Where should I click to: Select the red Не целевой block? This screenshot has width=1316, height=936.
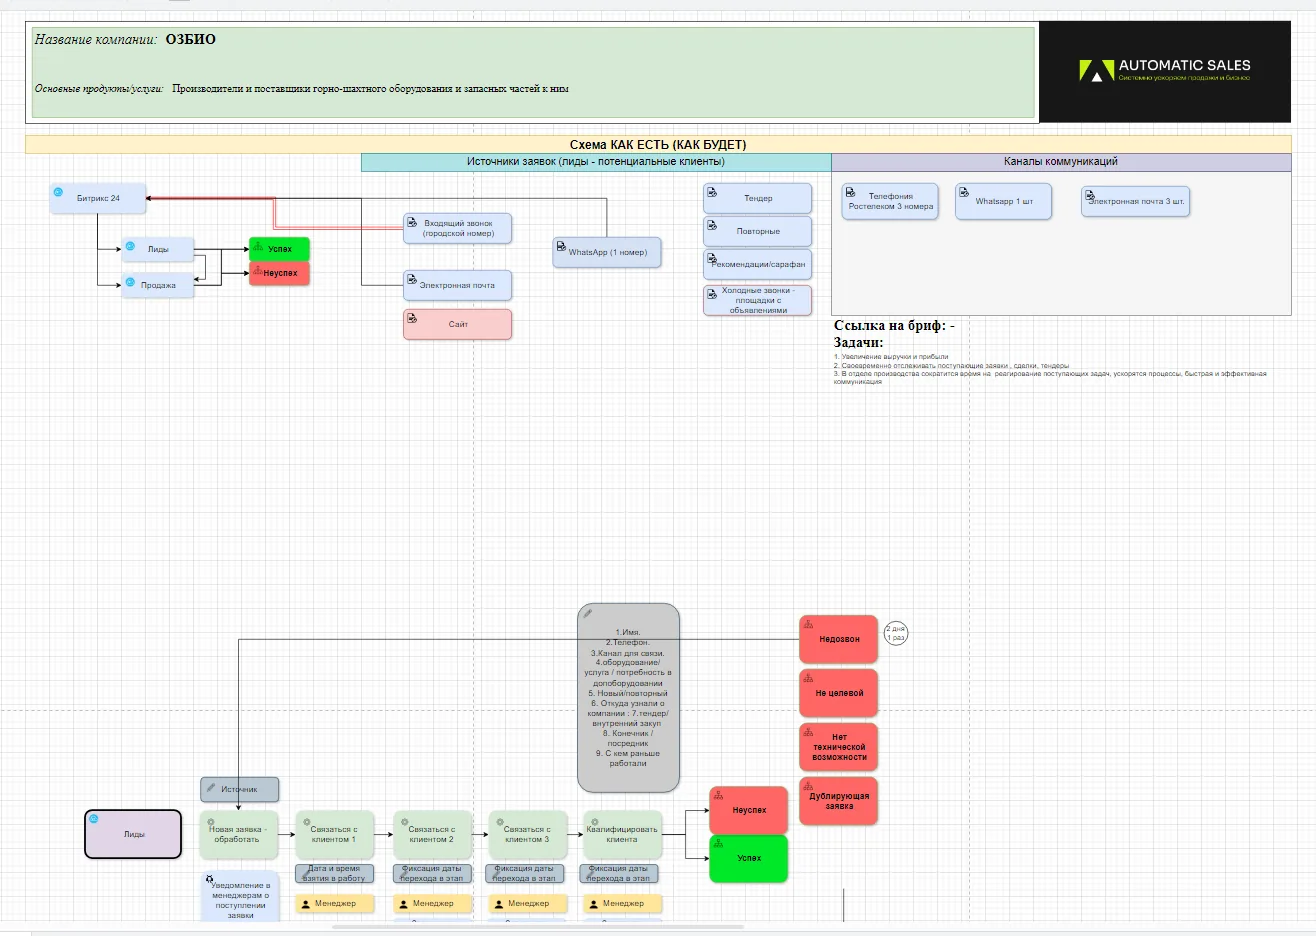point(838,692)
